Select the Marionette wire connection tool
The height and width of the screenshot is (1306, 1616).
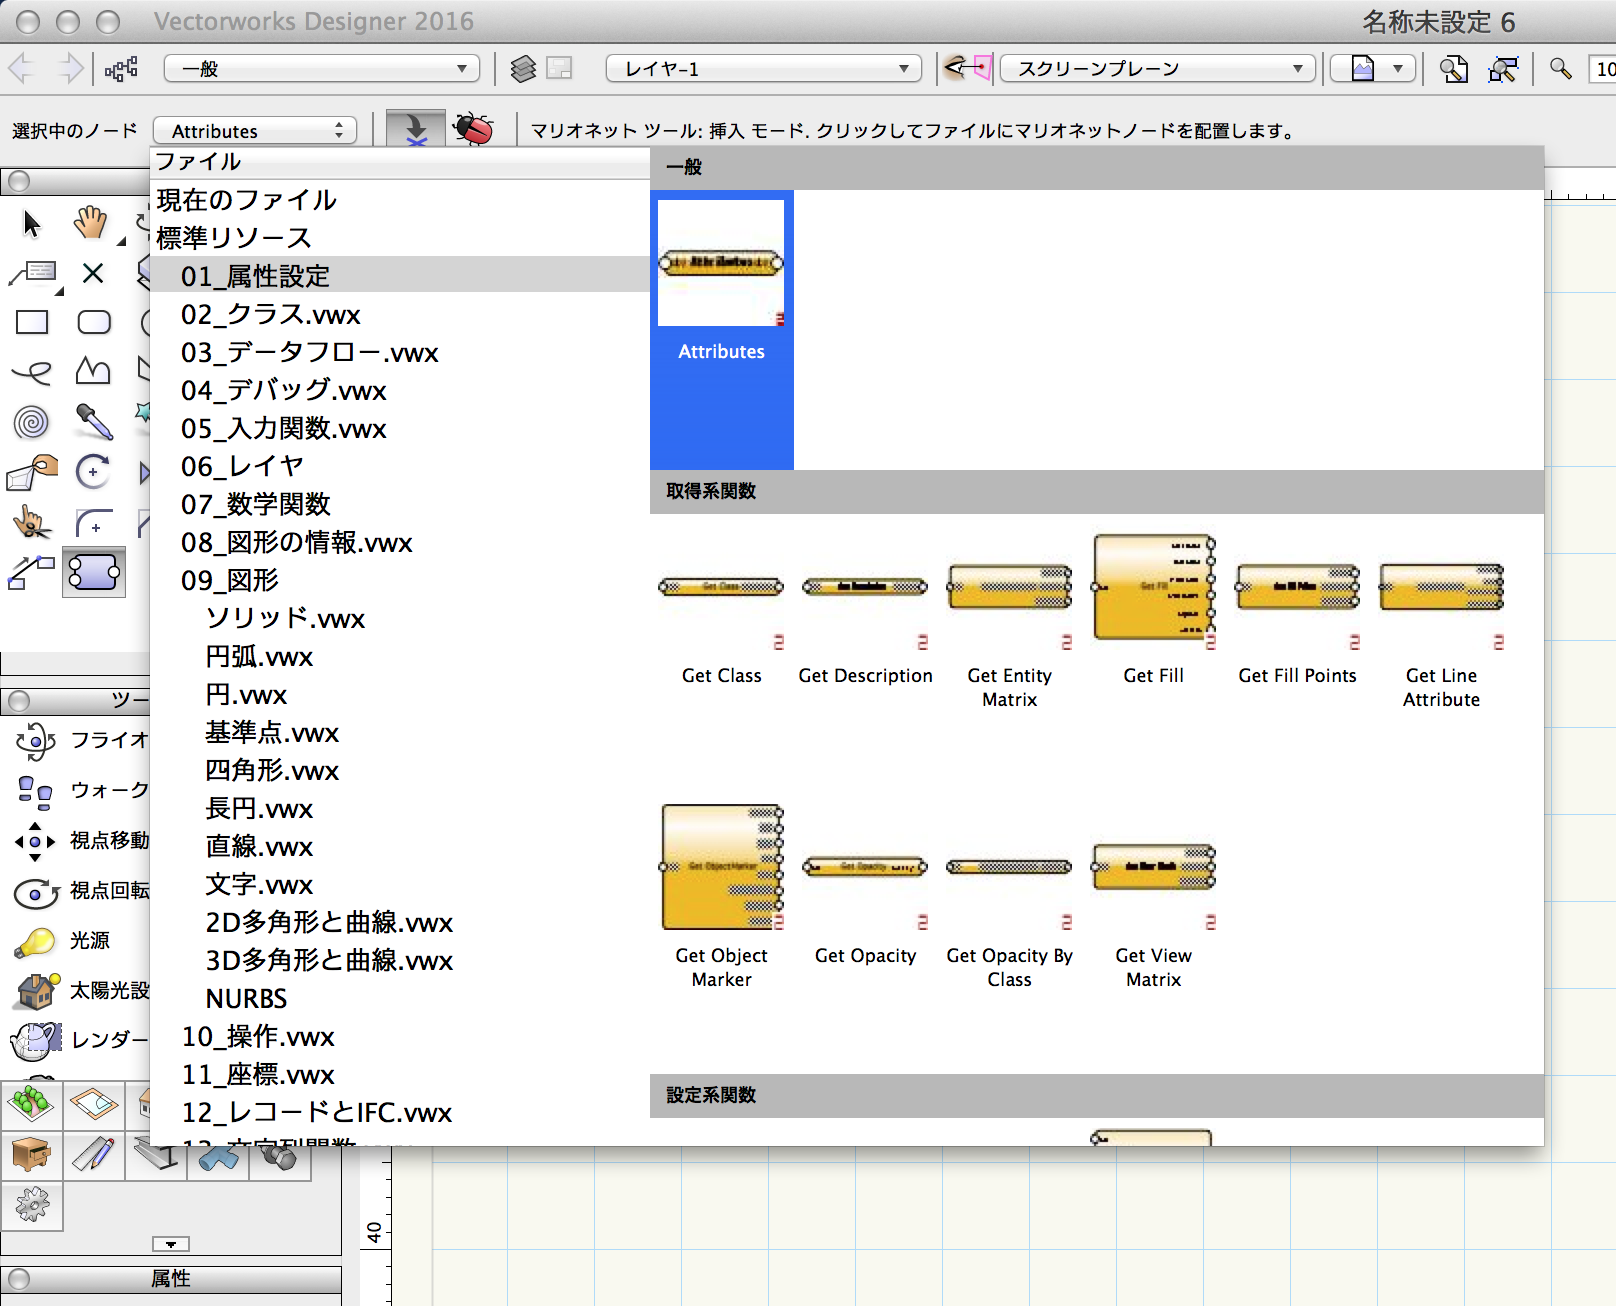[x=32, y=572]
